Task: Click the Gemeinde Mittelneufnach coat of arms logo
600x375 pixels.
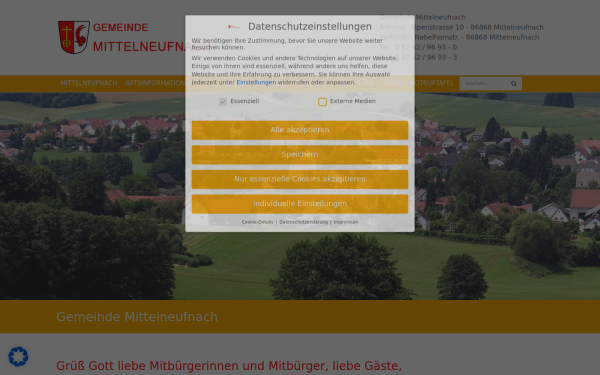Action: pyautogui.click(x=74, y=37)
